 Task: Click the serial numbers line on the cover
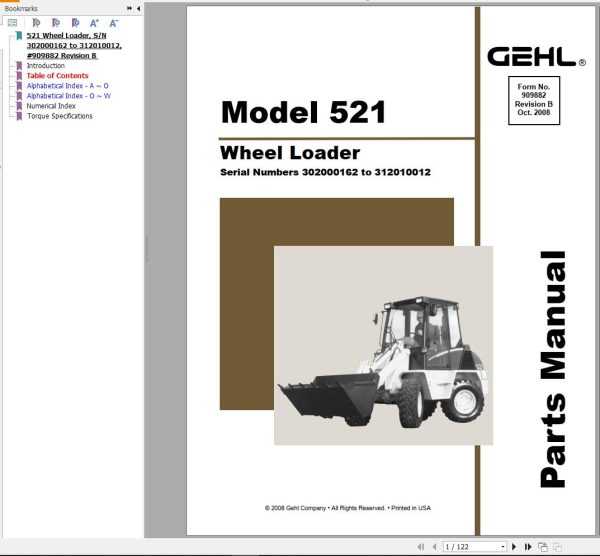pos(325,172)
